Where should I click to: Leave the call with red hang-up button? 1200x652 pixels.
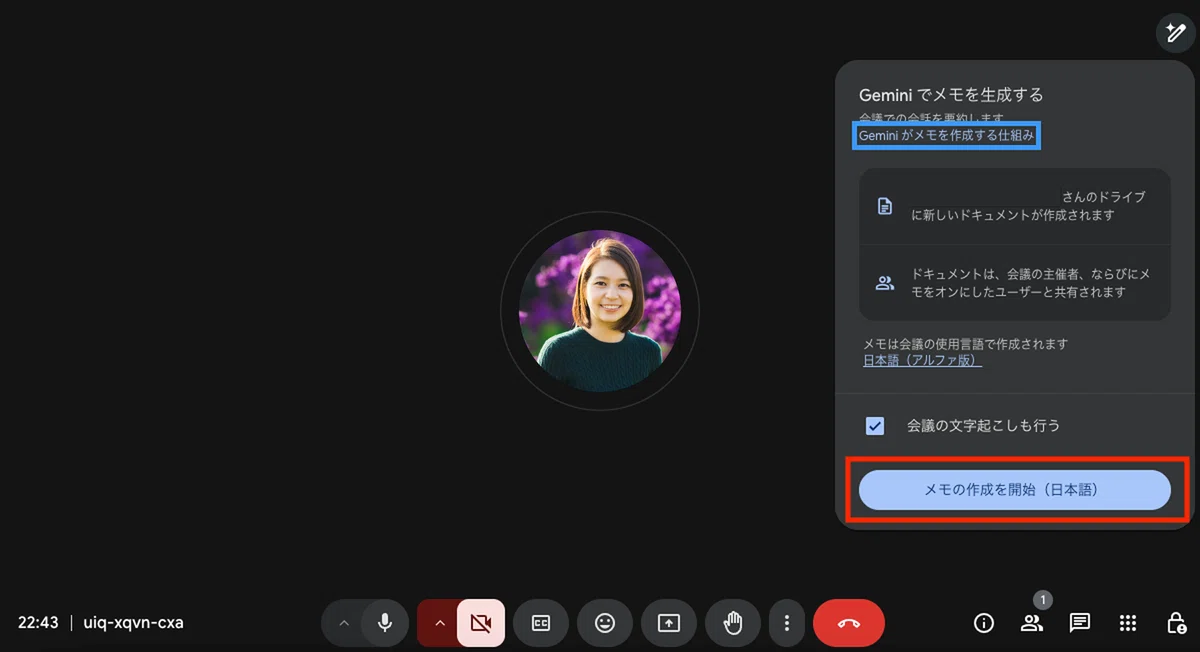tap(849, 623)
